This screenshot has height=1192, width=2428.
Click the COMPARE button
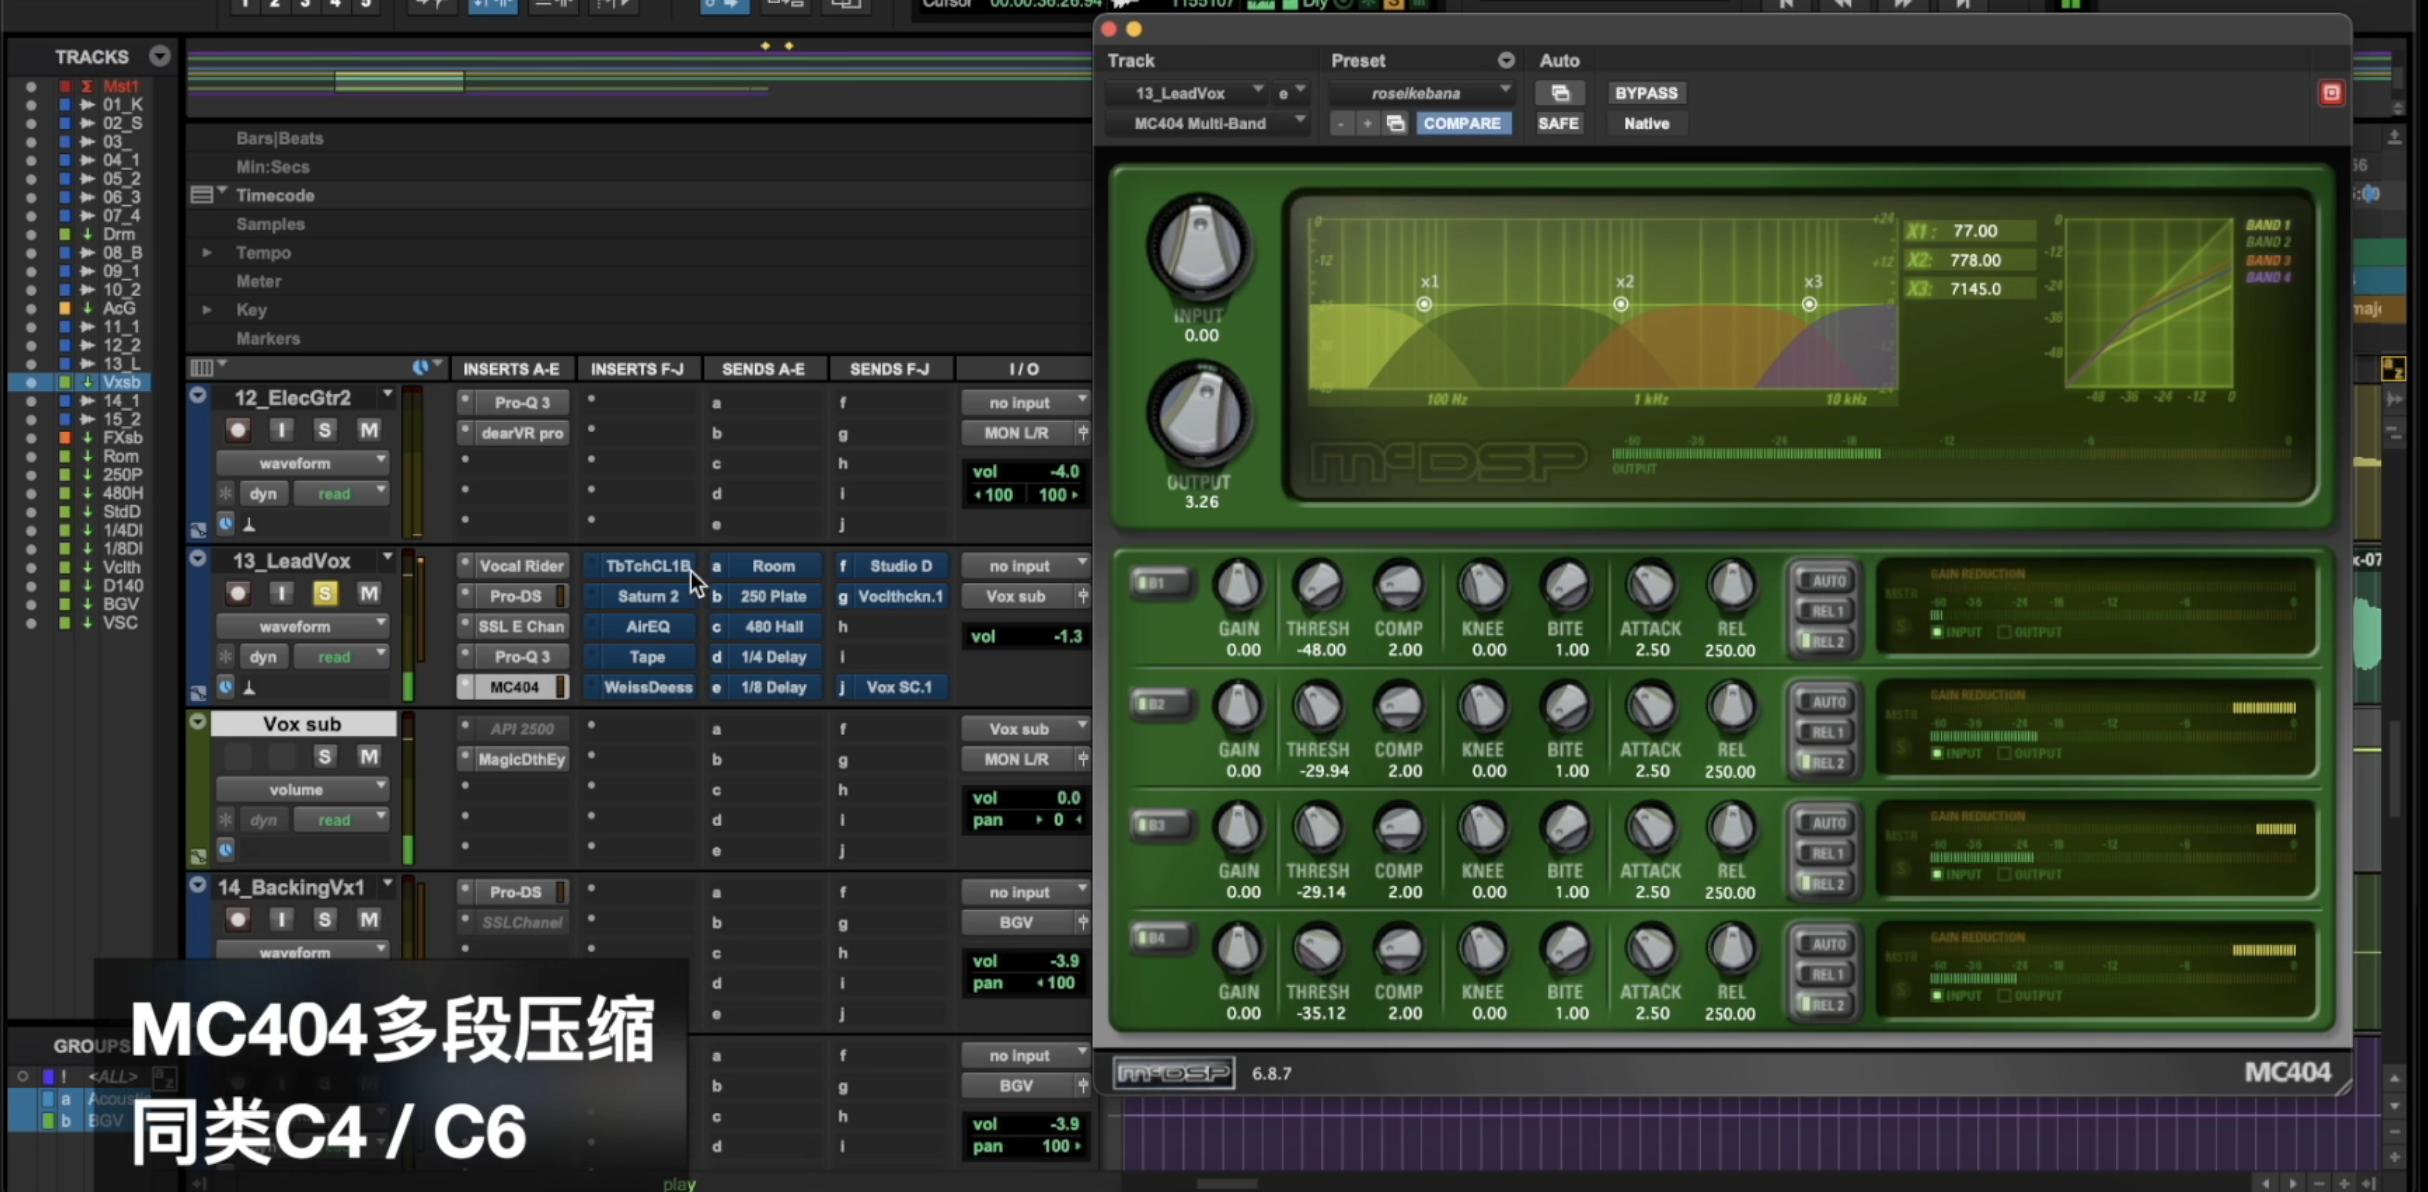pyautogui.click(x=1462, y=123)
